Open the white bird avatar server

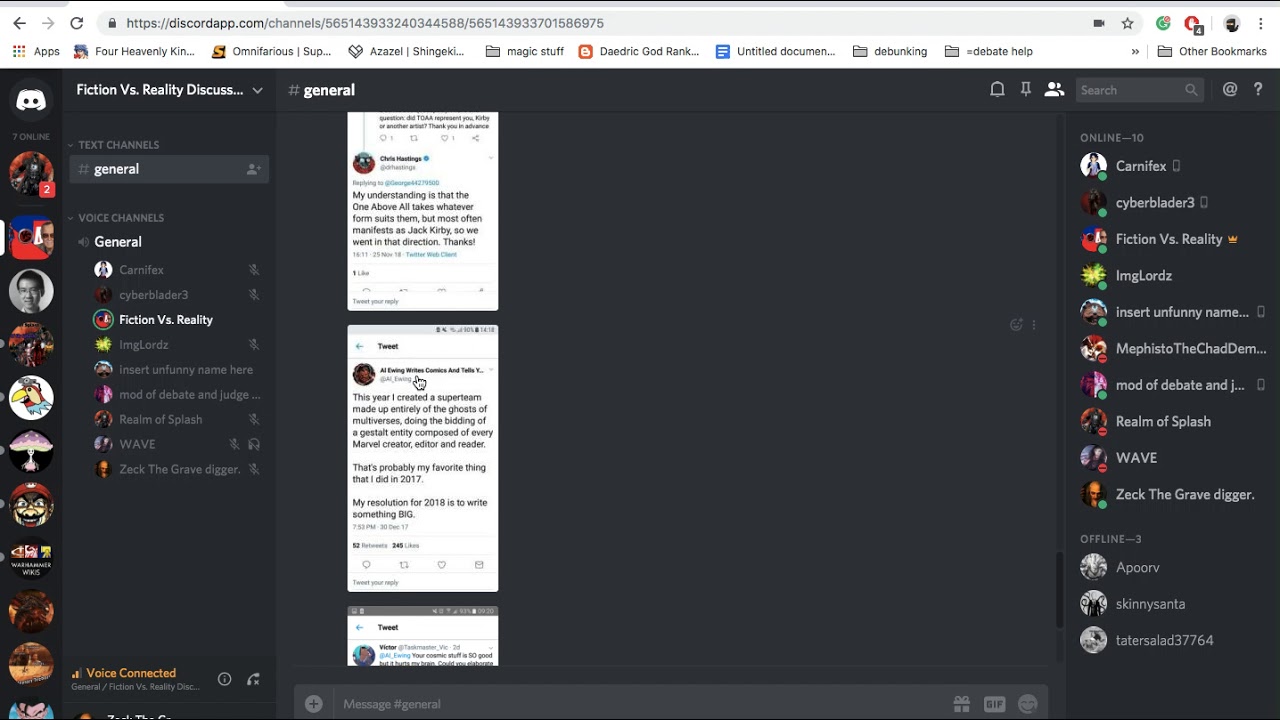coord(31,397)
